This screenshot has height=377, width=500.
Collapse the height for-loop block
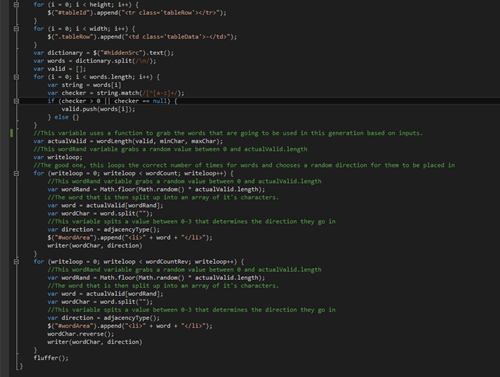tap(16, 5)
